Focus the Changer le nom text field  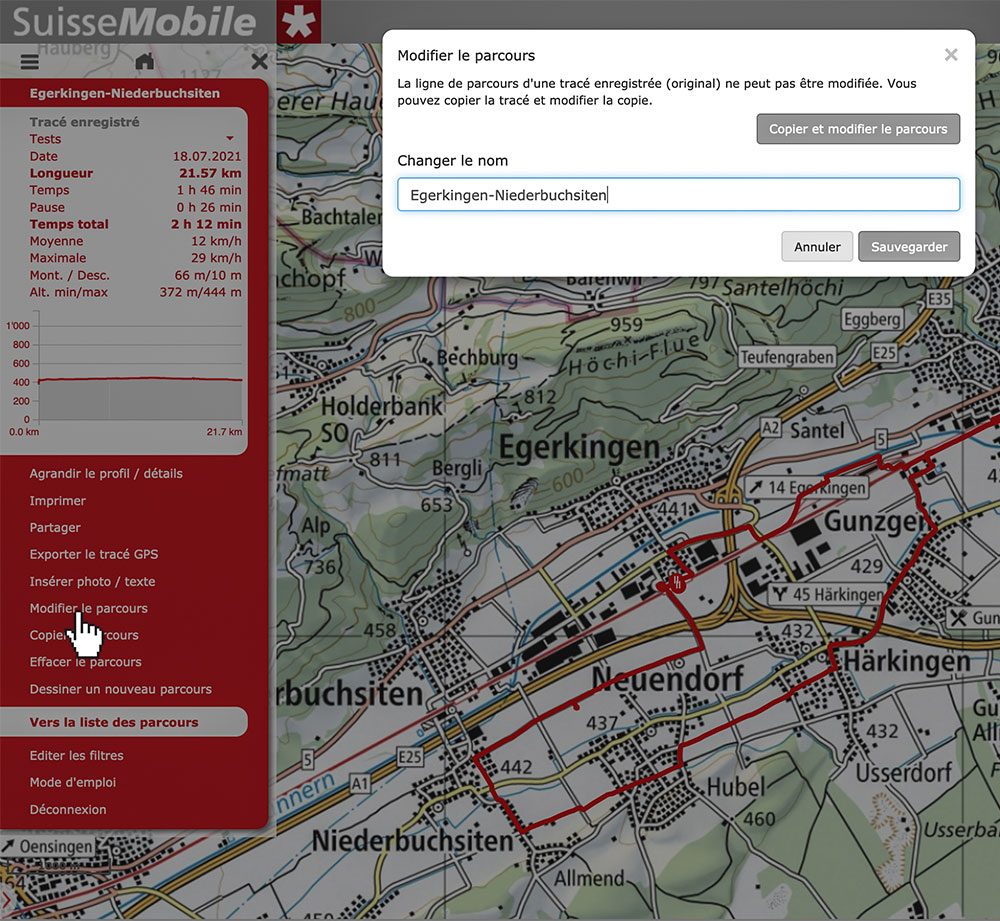click(x=678, y=195)
